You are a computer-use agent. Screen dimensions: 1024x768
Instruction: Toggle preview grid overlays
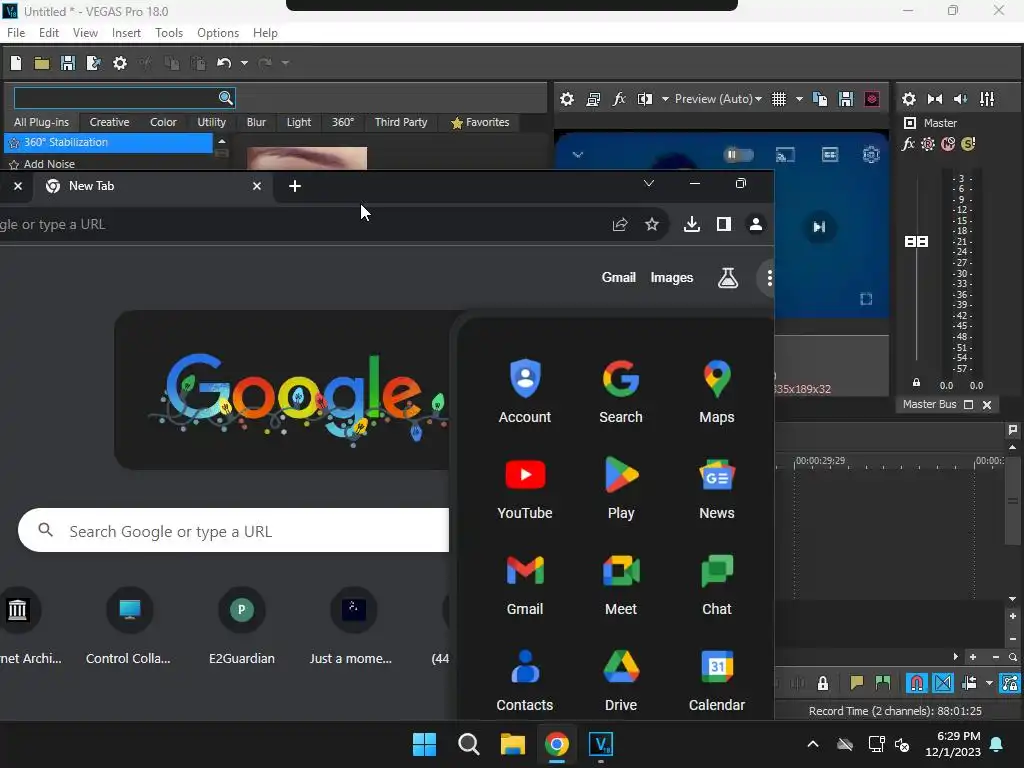click(x=778, y=99)
